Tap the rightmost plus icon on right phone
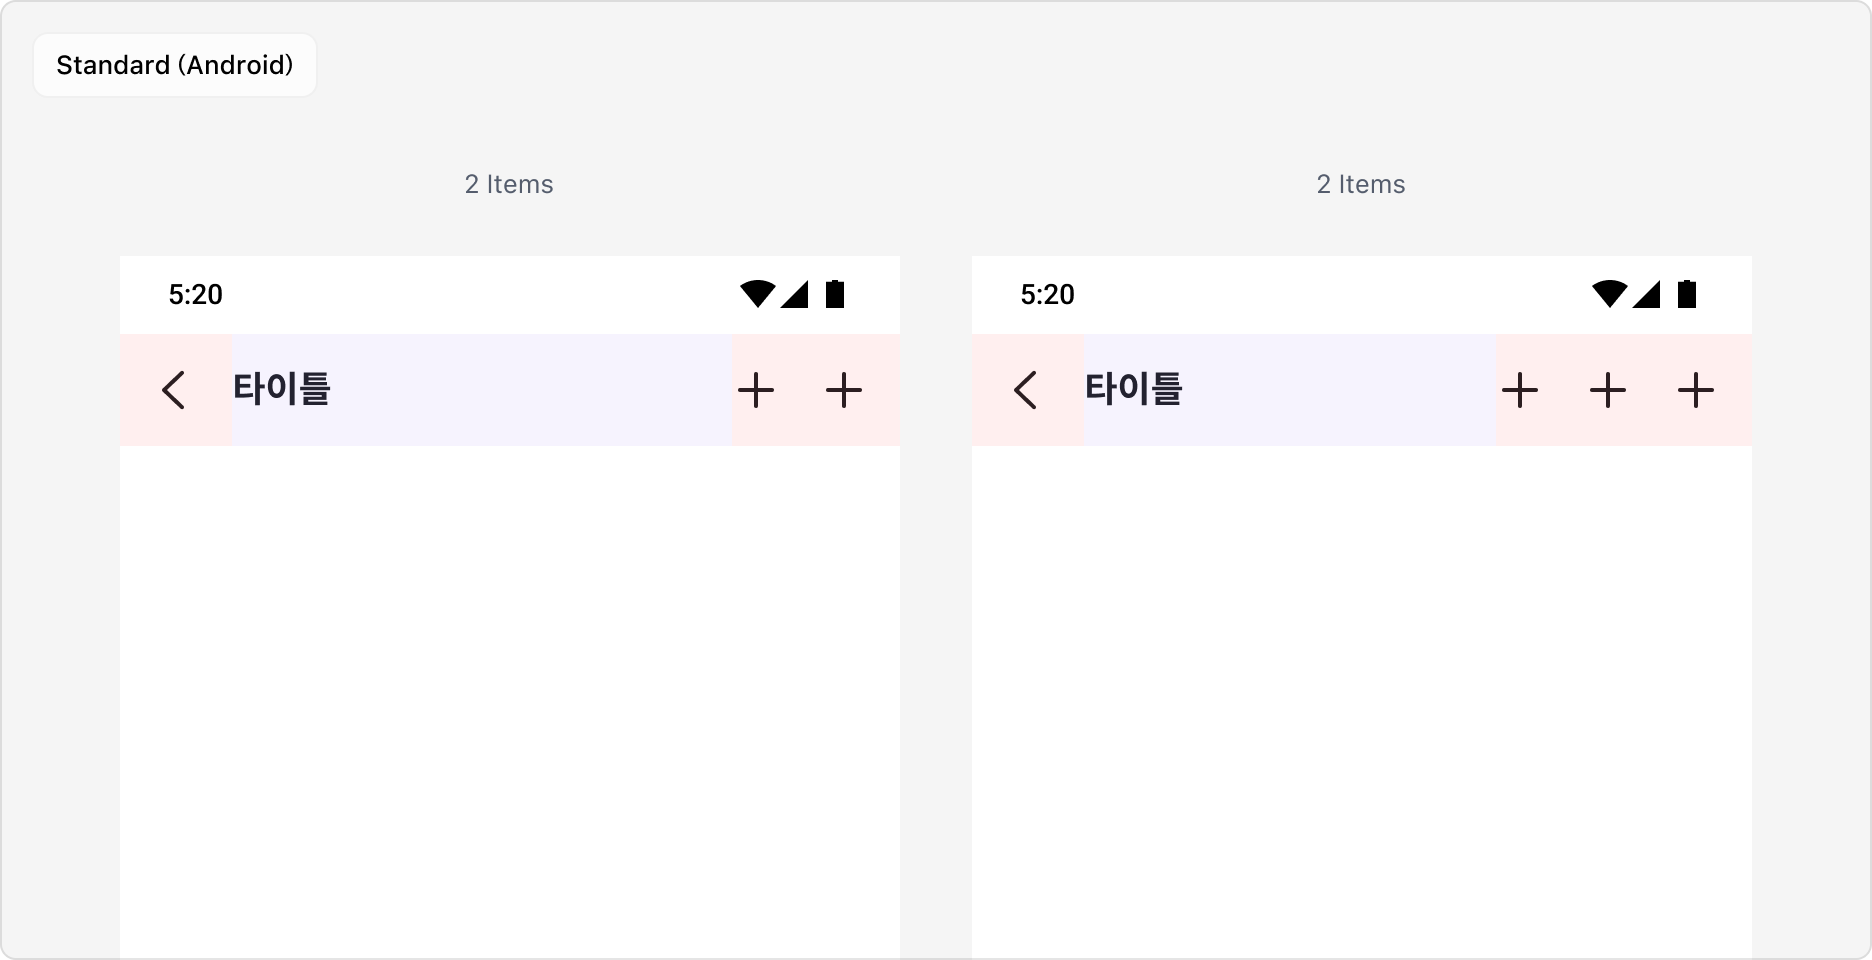Image resolution: width=1872 pixels, height=960 pixels. [1695, 390]
